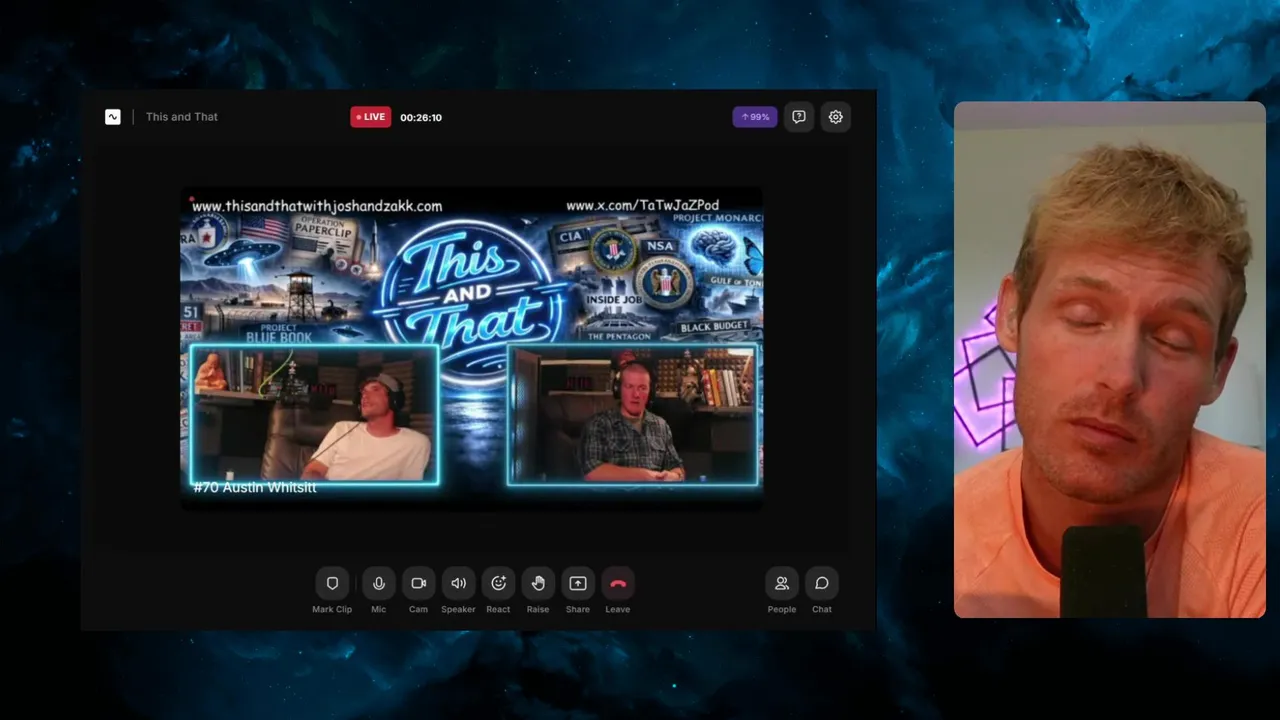
Task: Click the 99% upload quality indicator
Action: pyautogui.click(x=755, y=117)
